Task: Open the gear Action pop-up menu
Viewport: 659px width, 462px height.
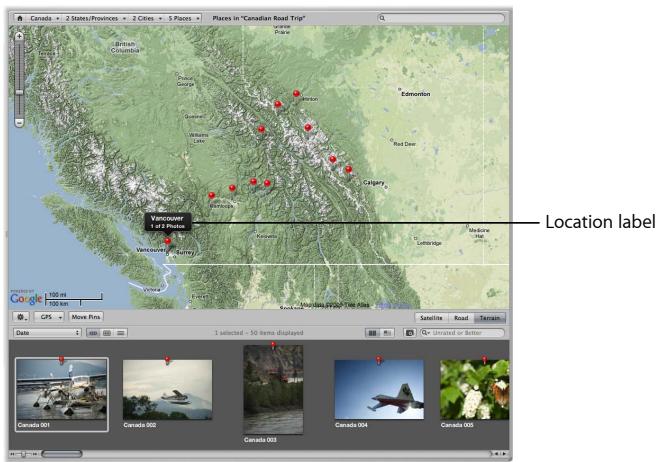Action: [21, 317]
